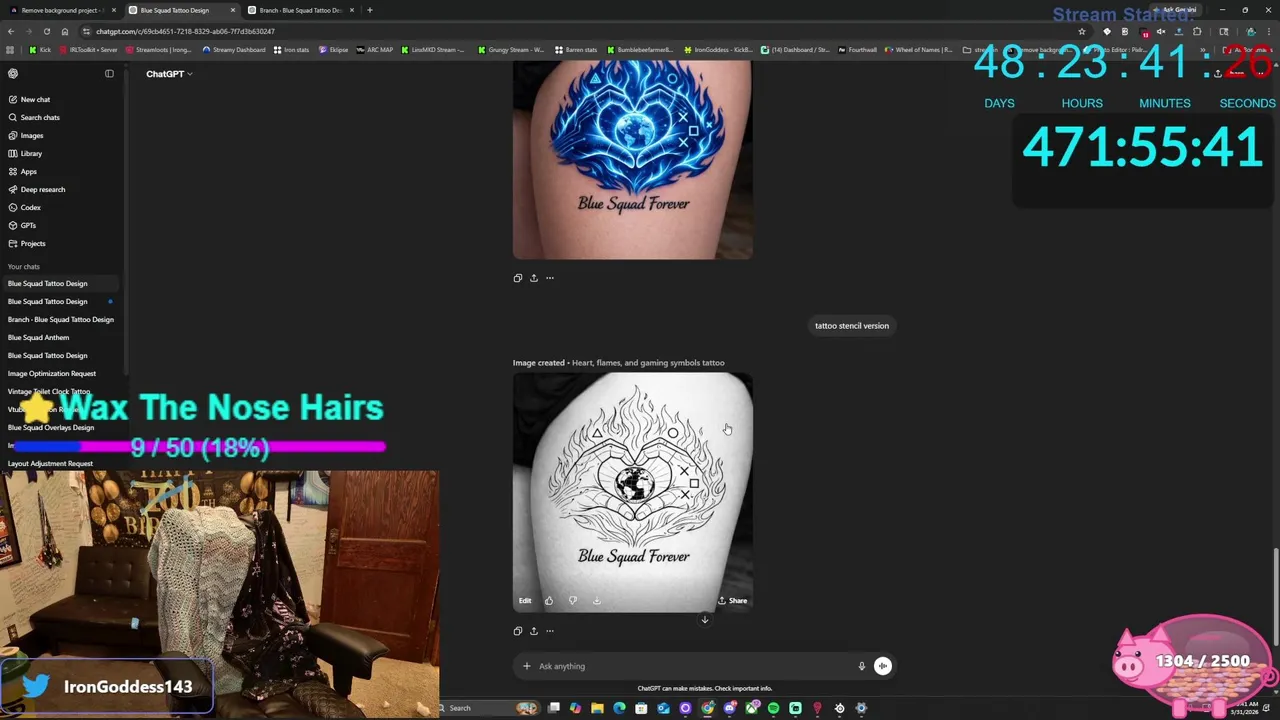Collapse the ChatGPT sidebar panel icon
Image resolution: width=1280 pixels, height=720 pixels.
[109, 73]
